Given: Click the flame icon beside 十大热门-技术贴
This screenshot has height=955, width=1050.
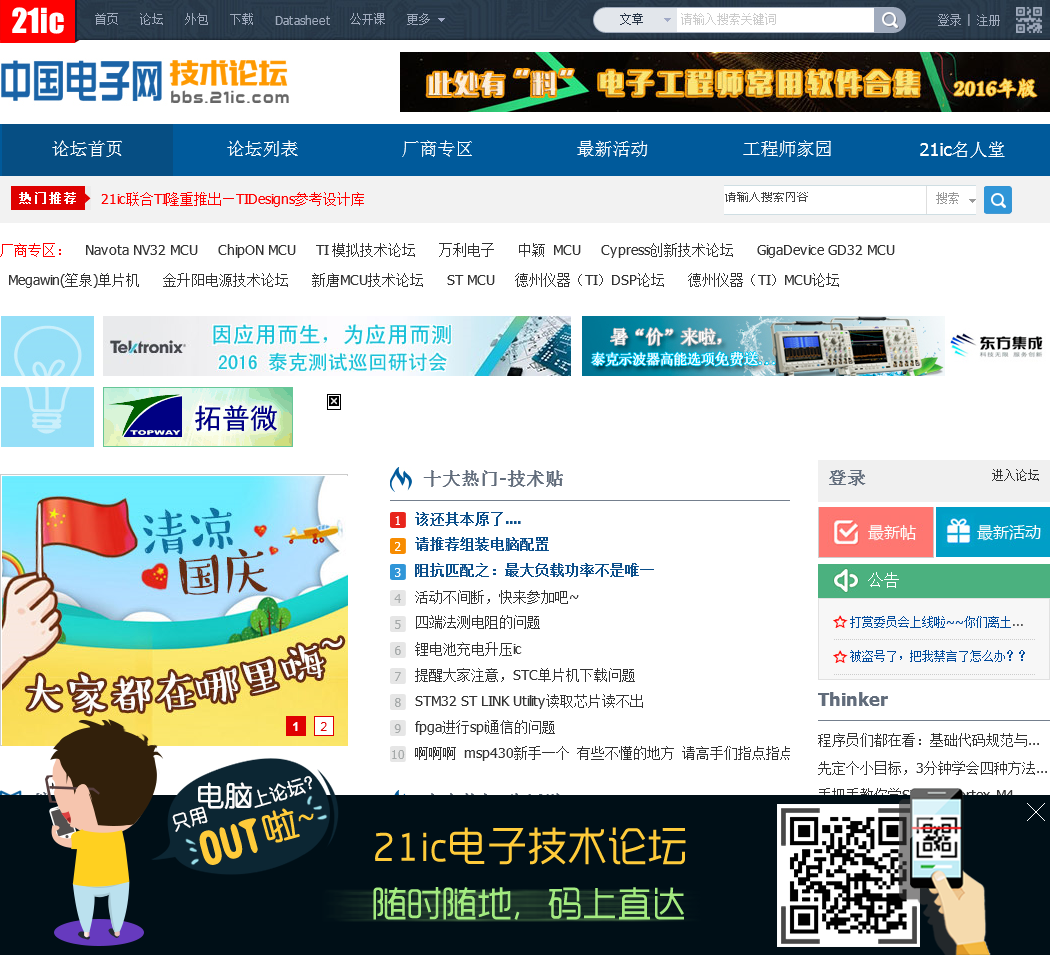Looking at the screenshot, I should [x=401, y=479].
